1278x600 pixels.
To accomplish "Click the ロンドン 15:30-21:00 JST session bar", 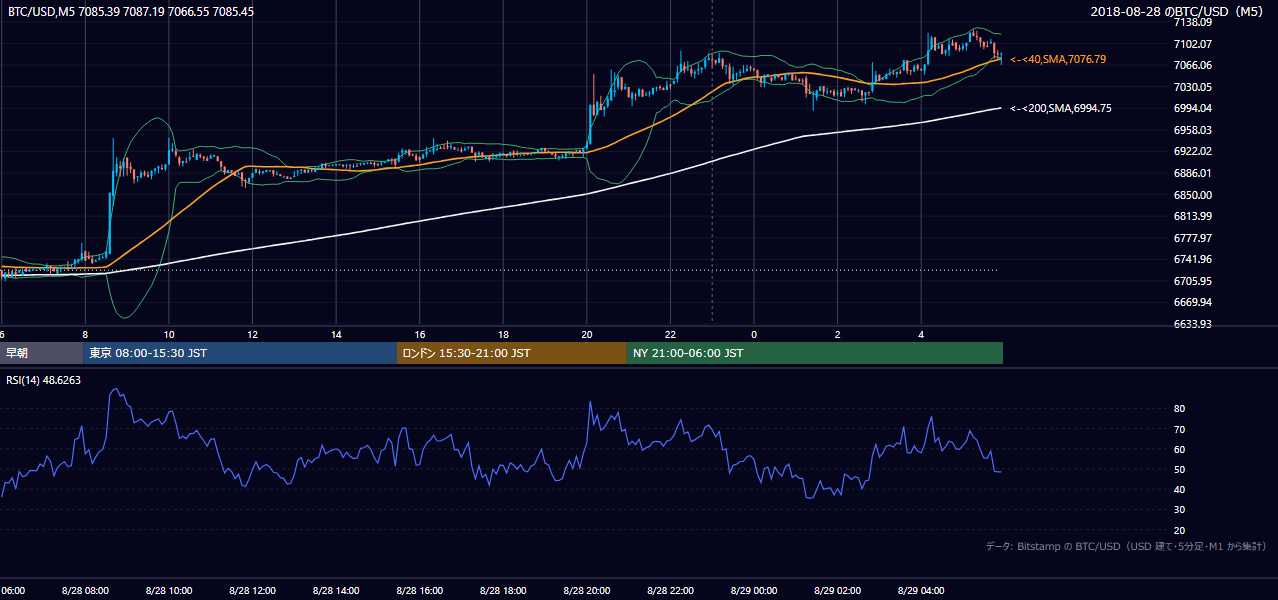I will coord(512,353).
